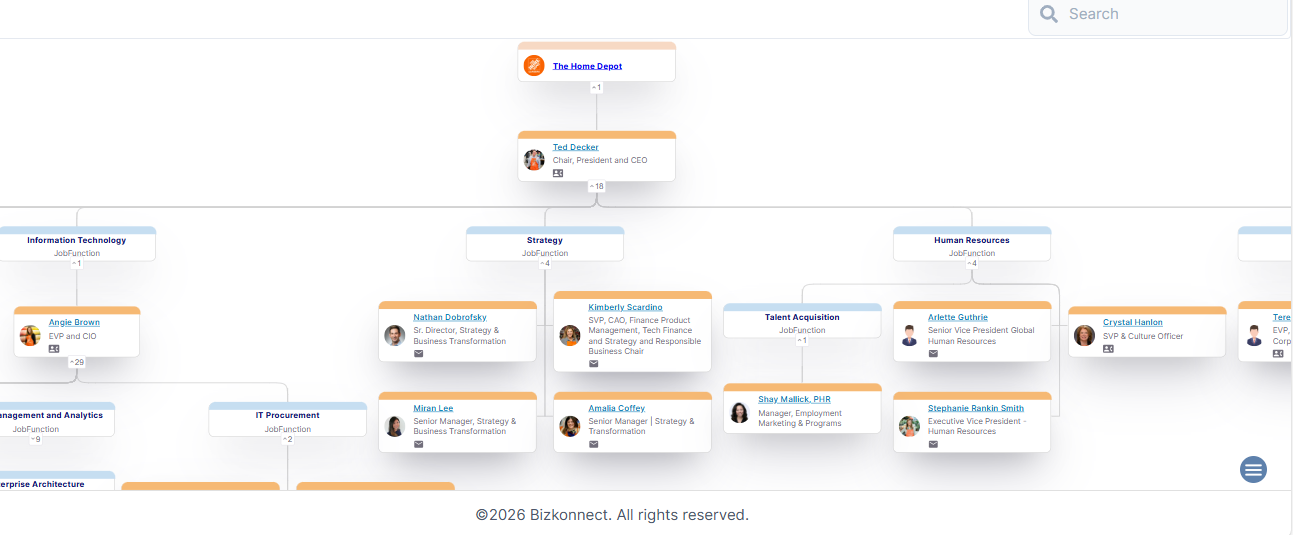Click Shay Mallick's avatar photo
Image resolution: width=1293 pixels, height=535 pixels.
point(740,413)
